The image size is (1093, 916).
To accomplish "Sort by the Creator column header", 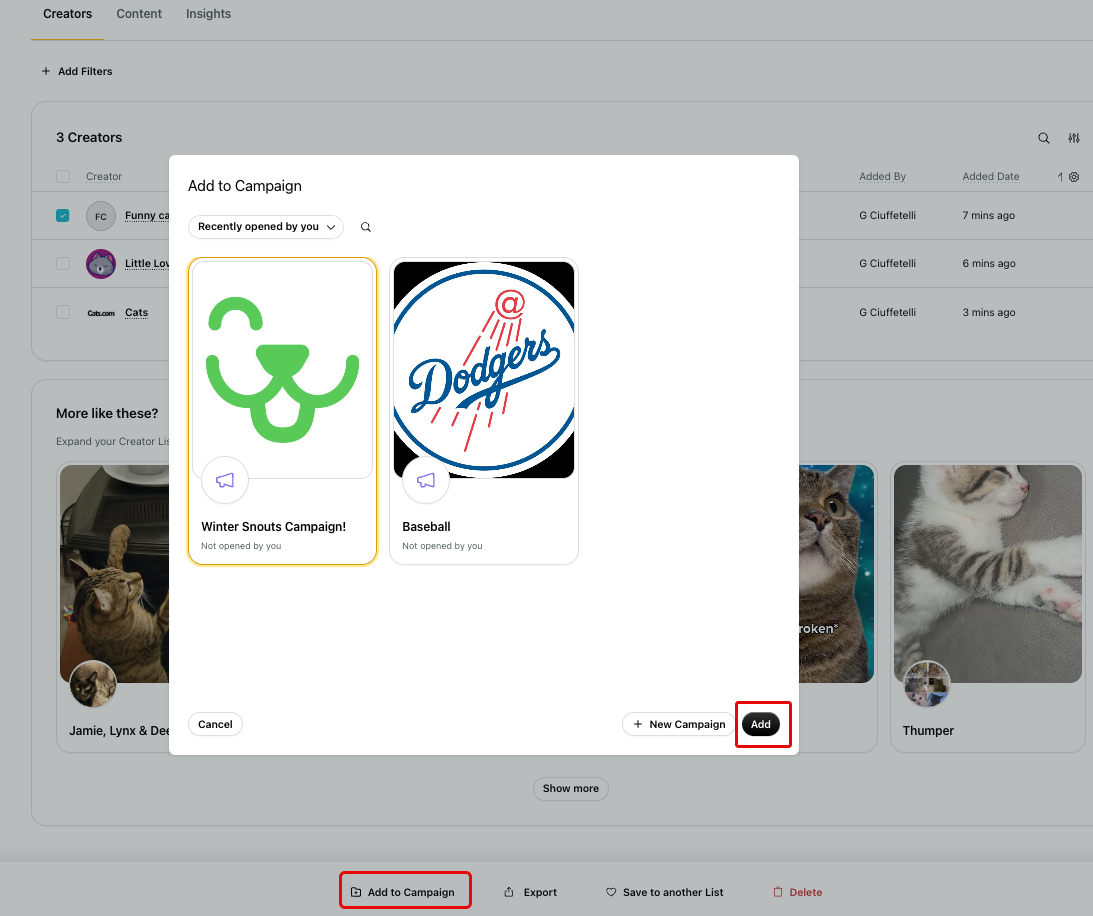I will tap(104, 176).
